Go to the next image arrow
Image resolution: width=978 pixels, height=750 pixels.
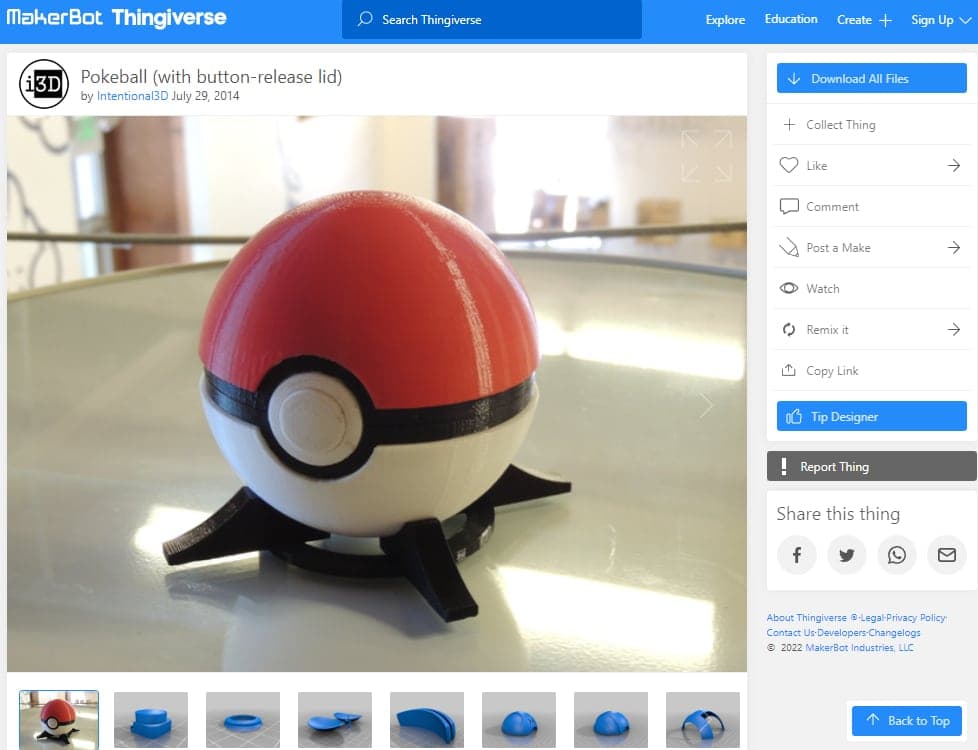706,406
